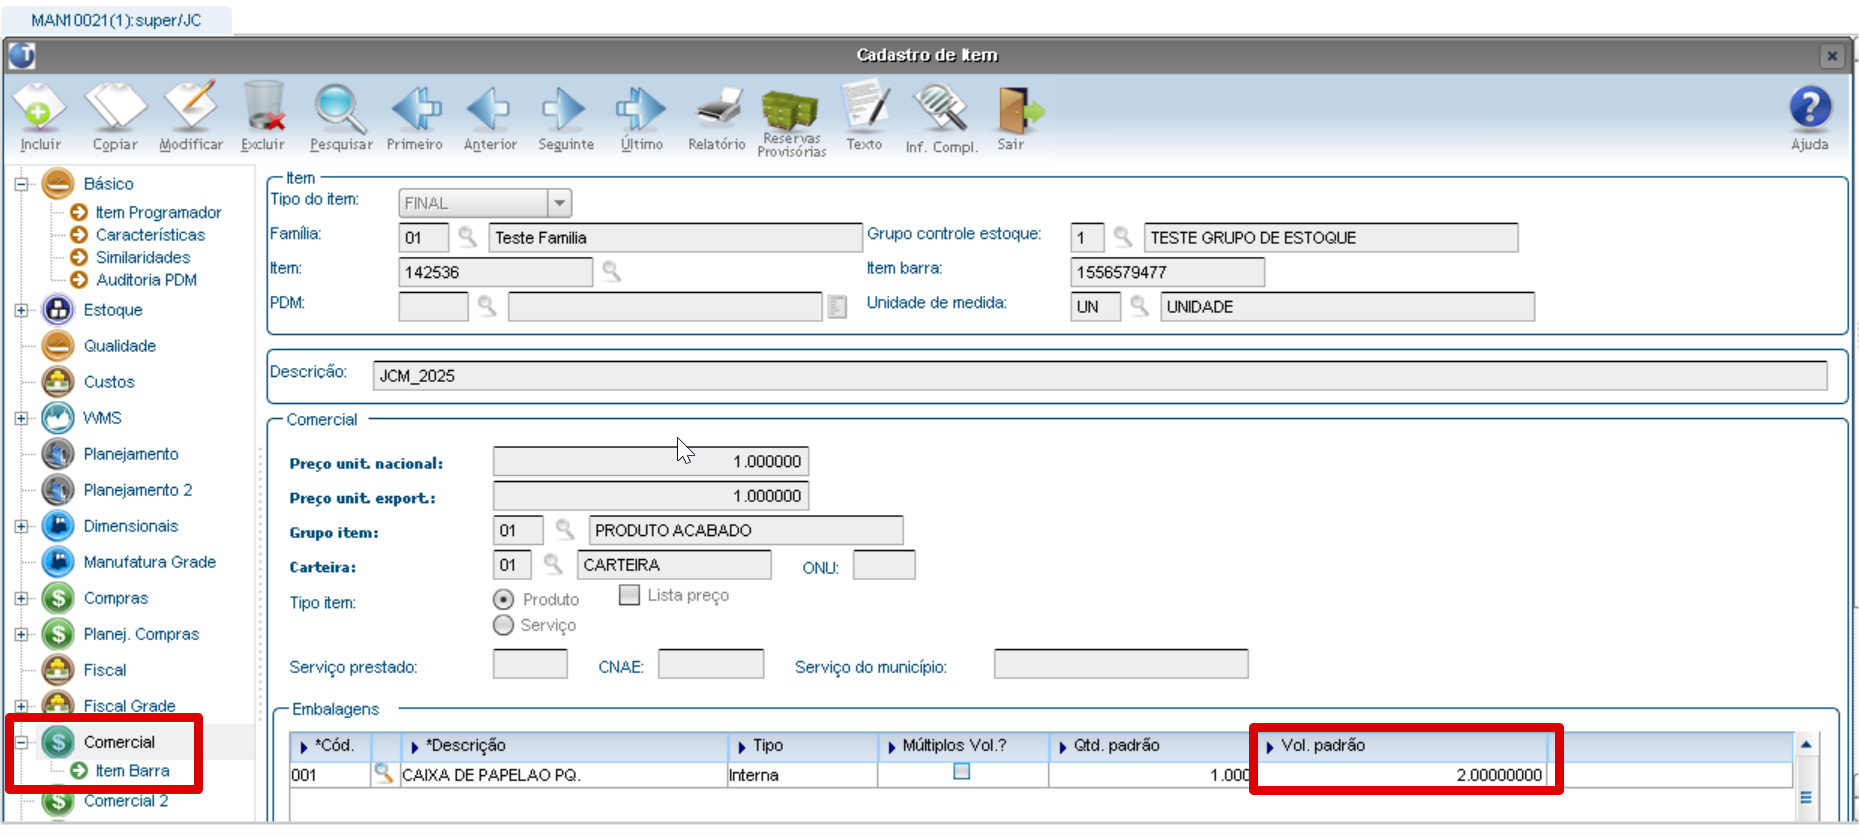Sort by the Tipo column header

(803, 746)
